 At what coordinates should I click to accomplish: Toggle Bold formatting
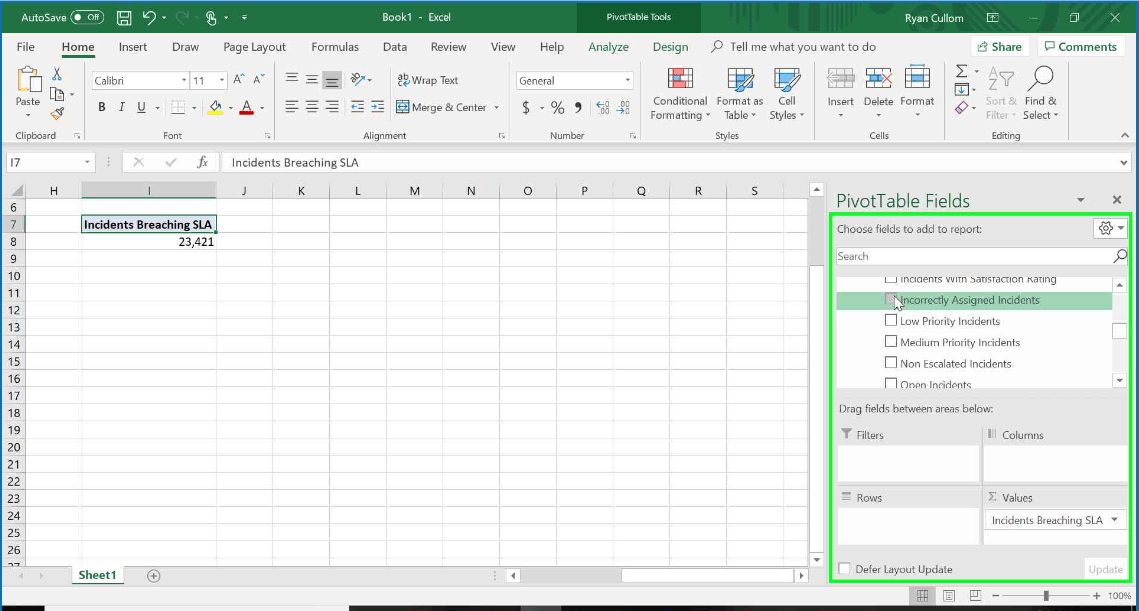coord(102,108)
